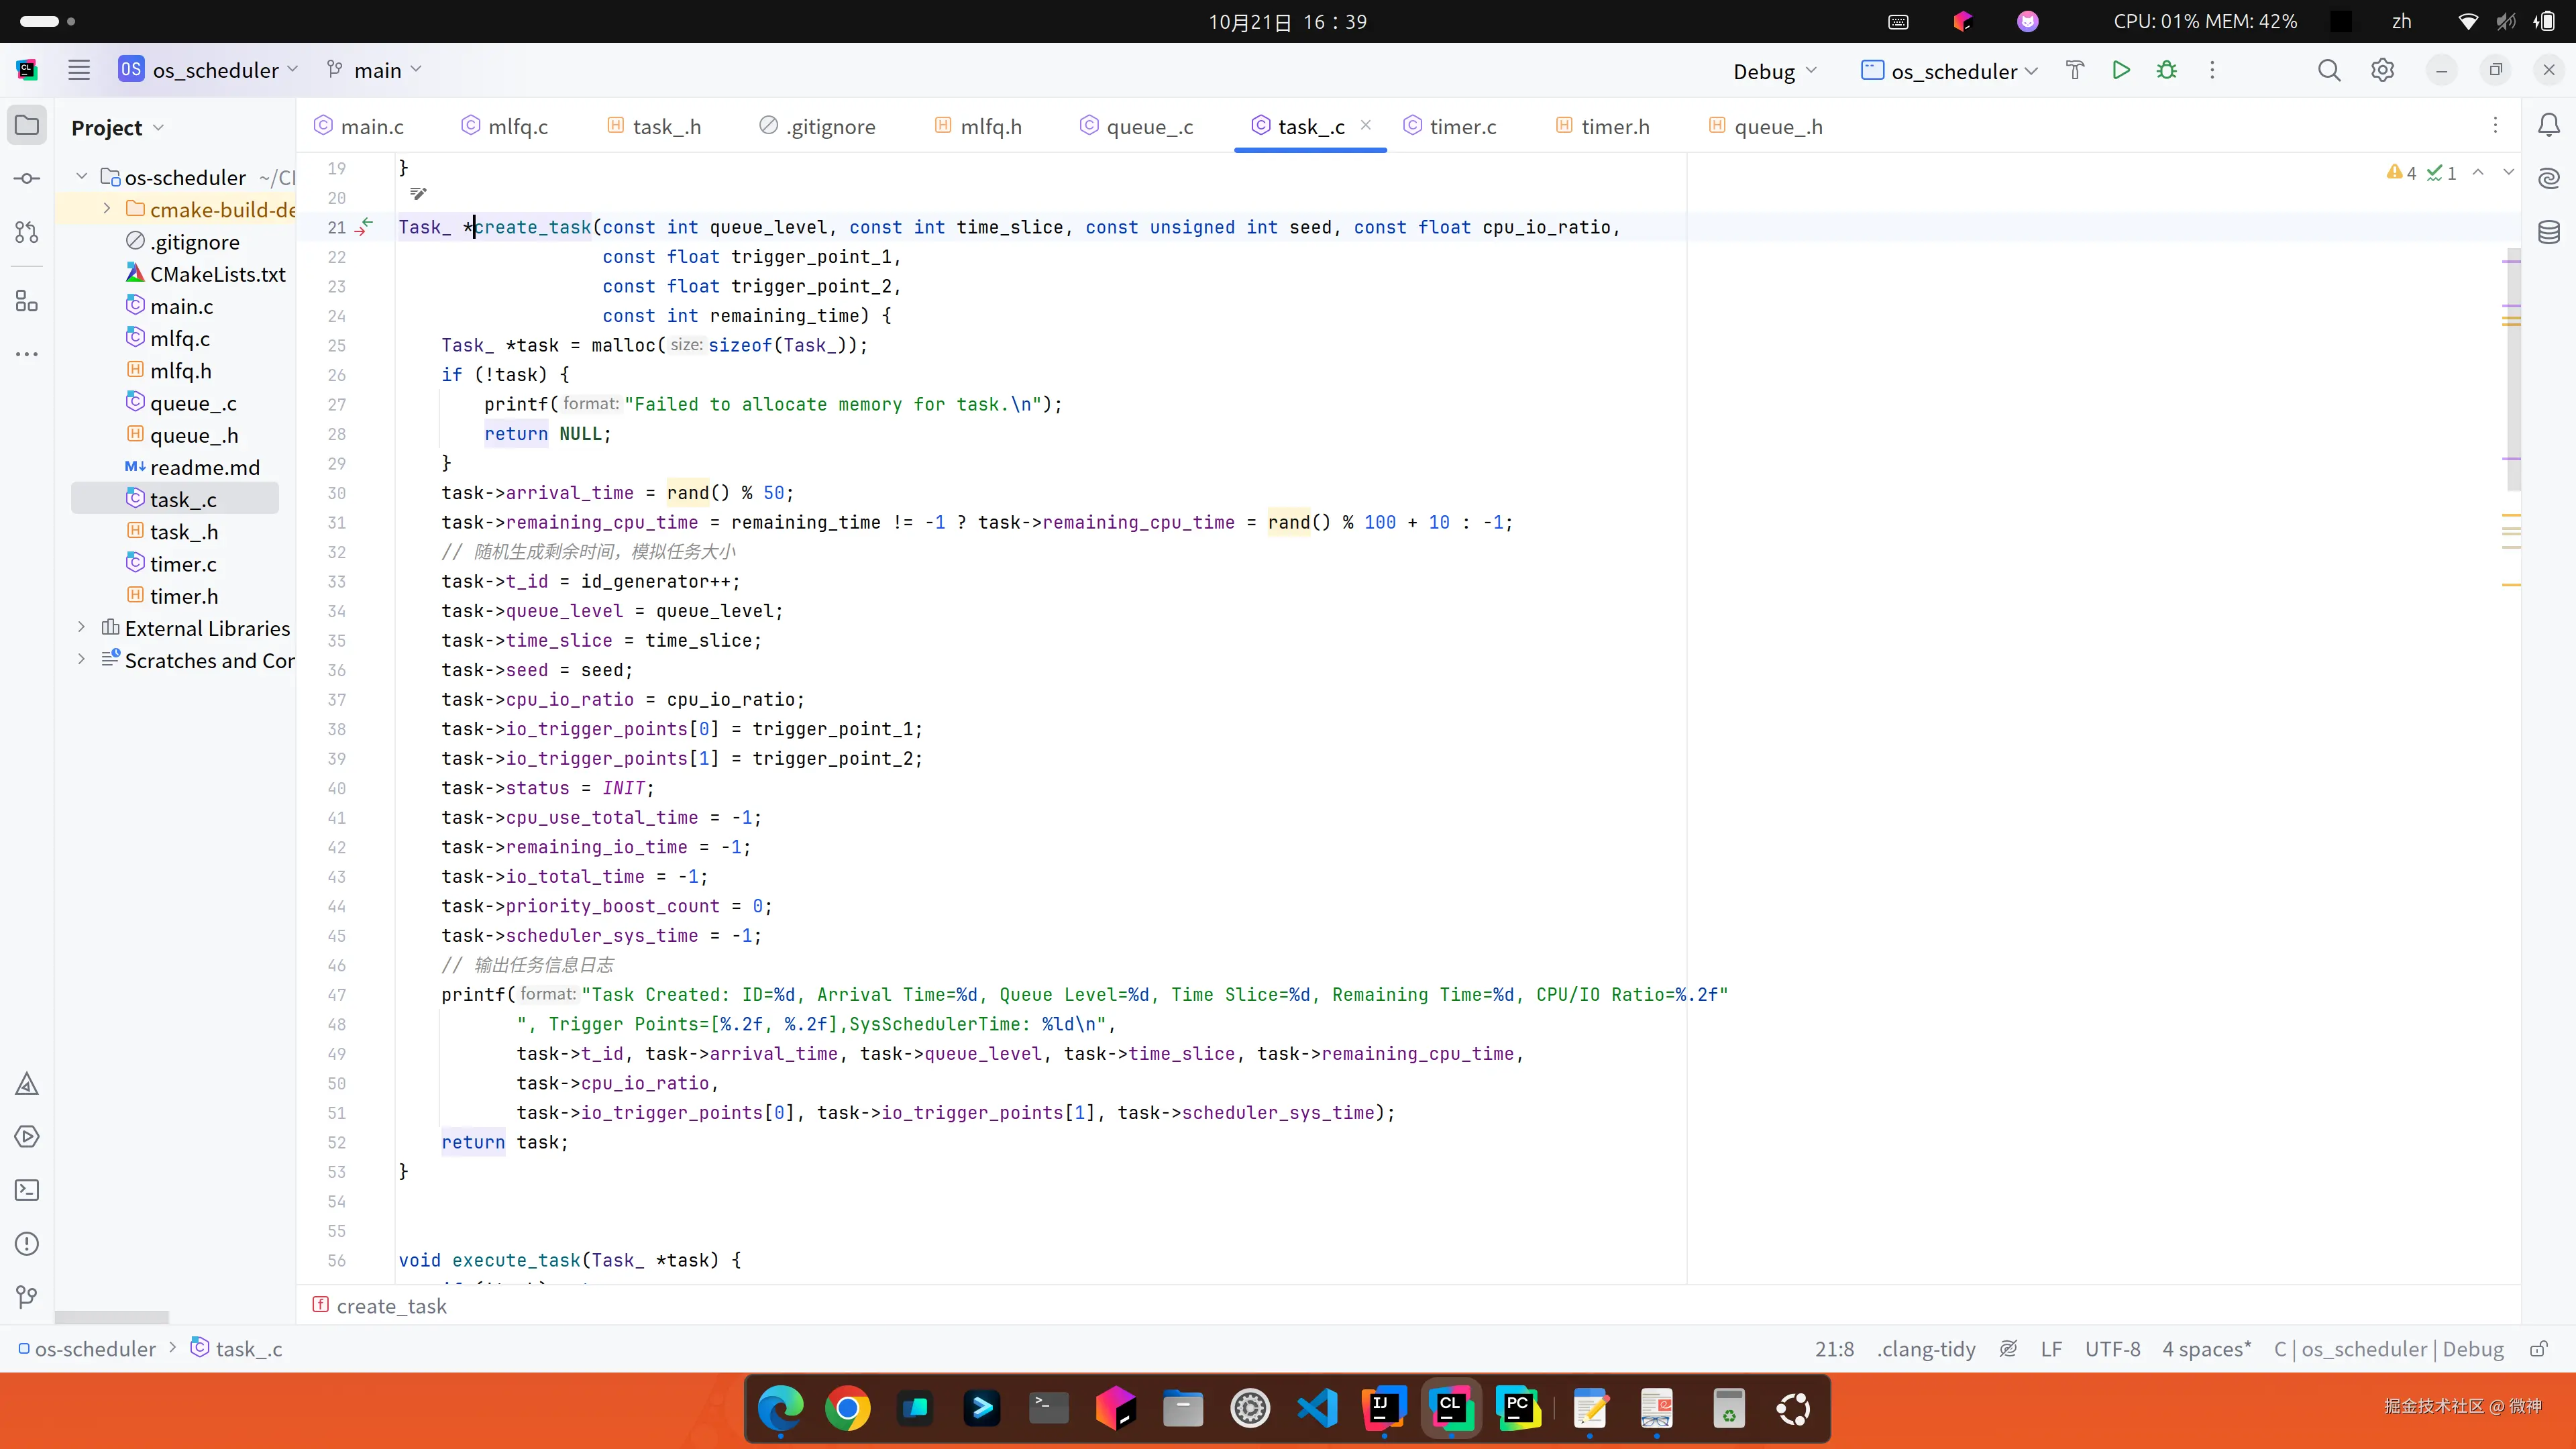This screenshot has width=2576, height=1449.
Task: Open the Debug build profile dropdown
Action: (1774, 71)
